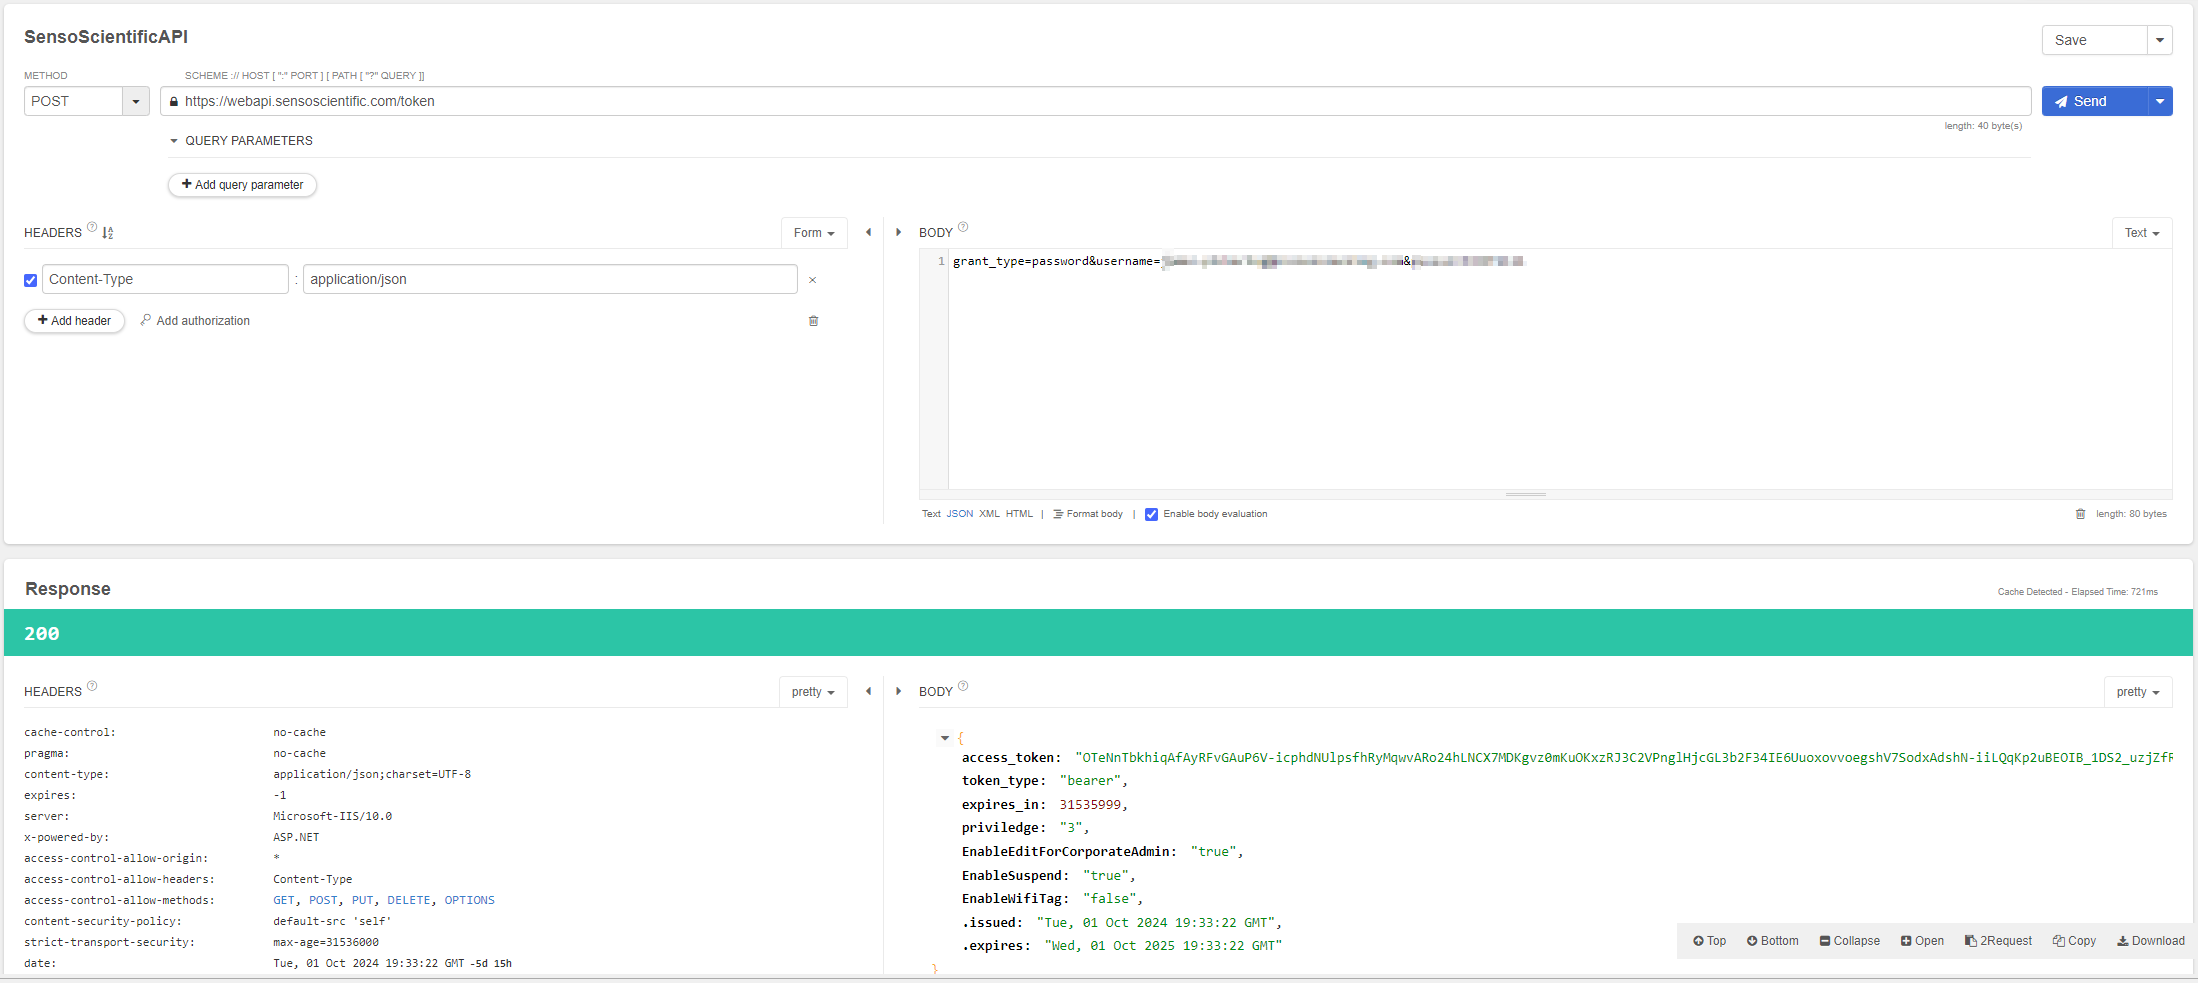
Task: Click the expires_in value 31535999
Action: click(x=1090, y=805)
